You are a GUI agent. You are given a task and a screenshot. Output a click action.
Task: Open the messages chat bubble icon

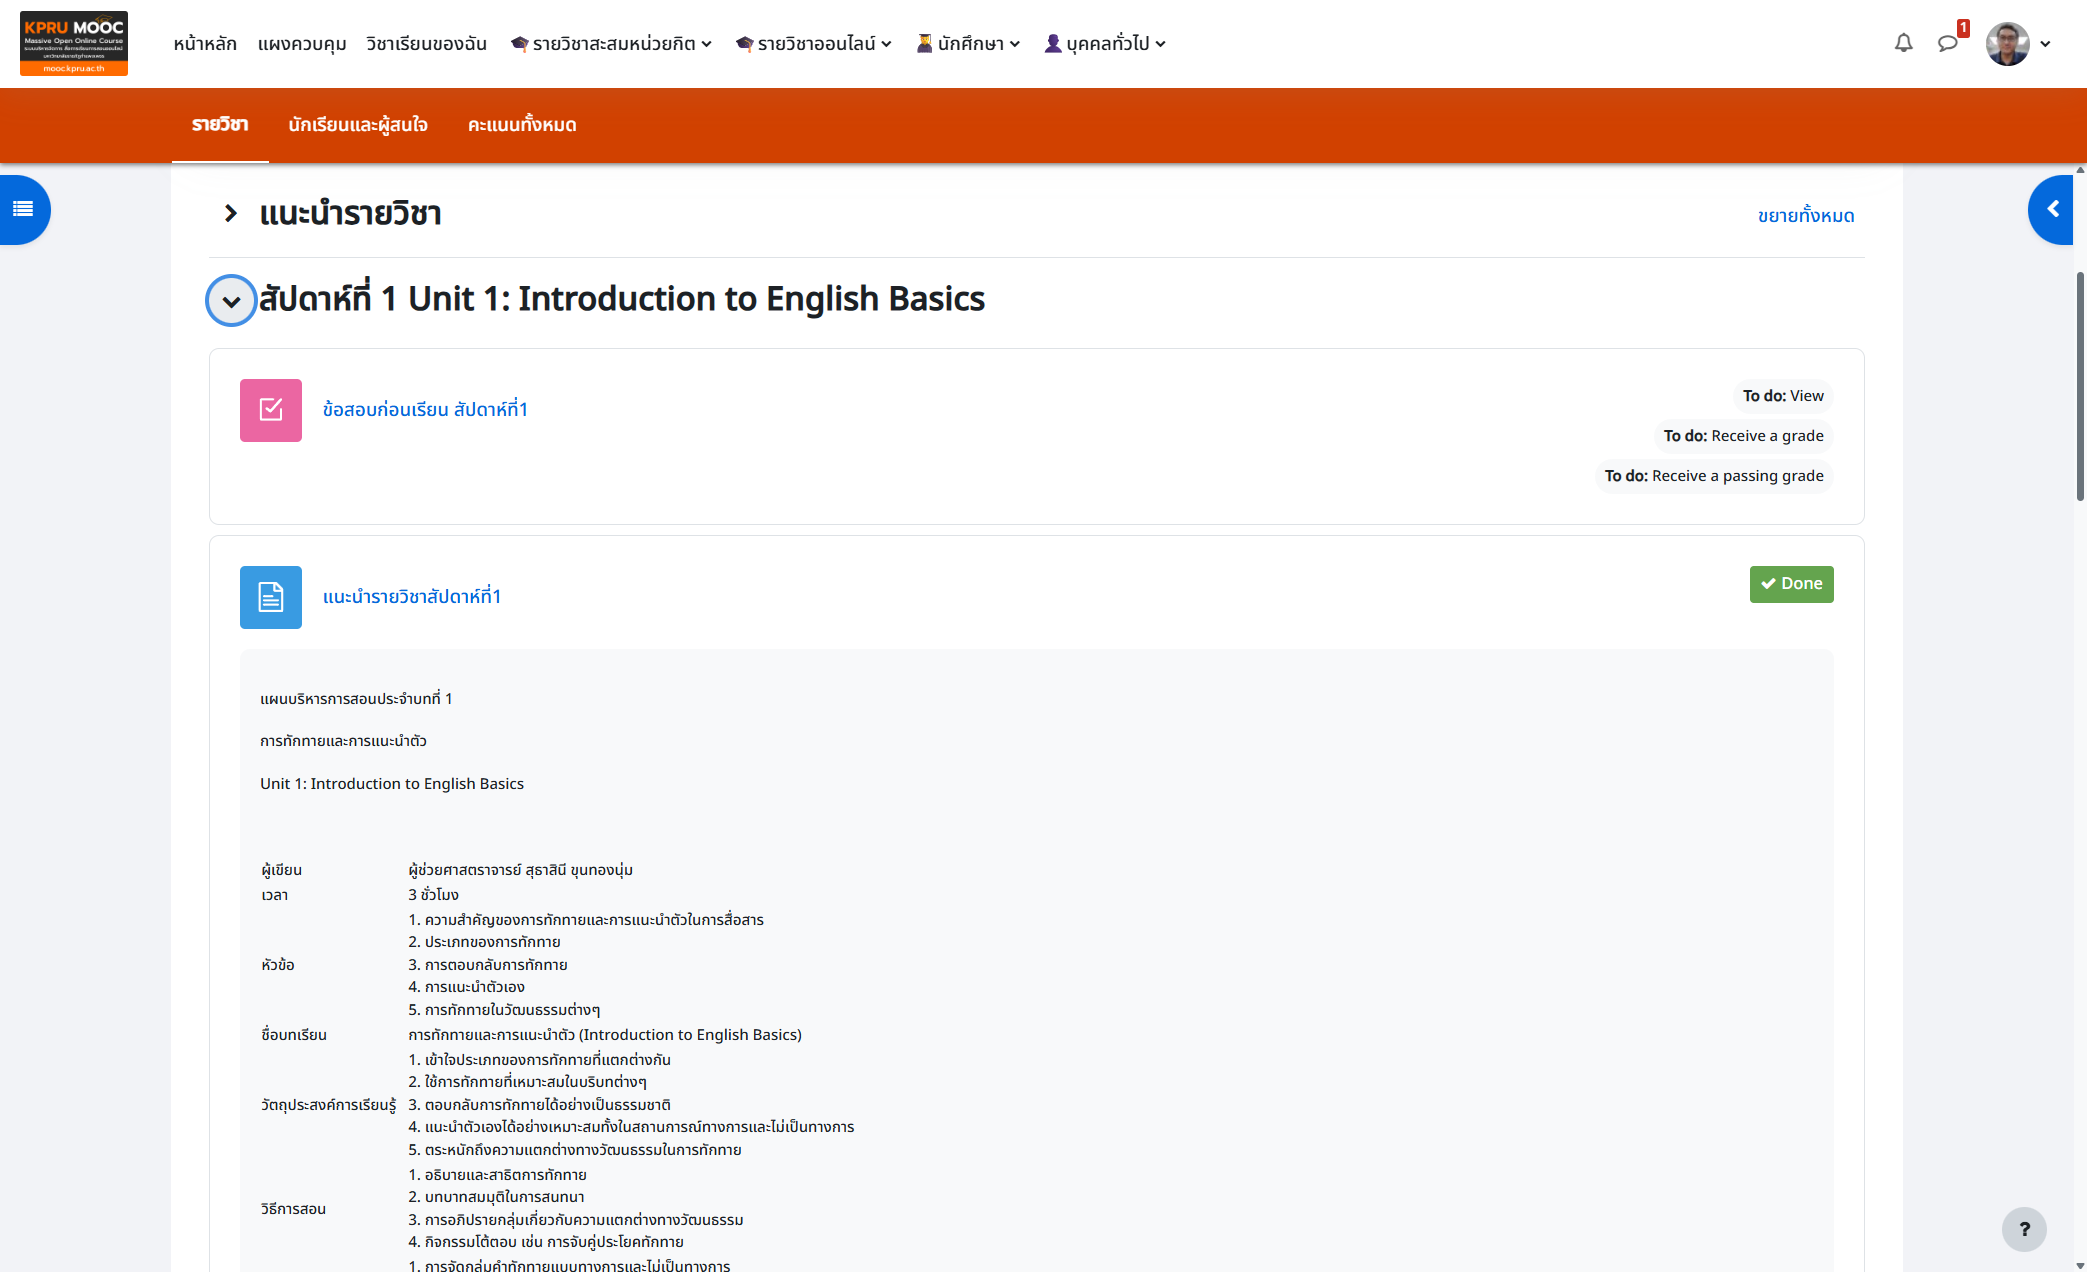[1947, 43]
